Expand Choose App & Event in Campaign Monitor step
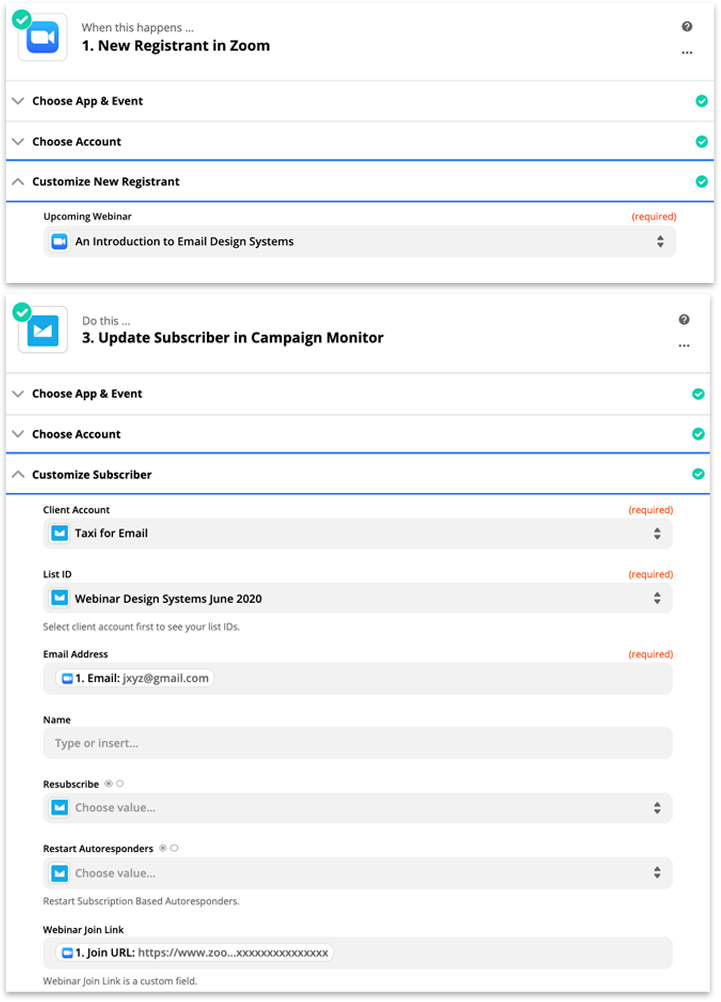Screen dimensions: 721x1002 [358, 394]
